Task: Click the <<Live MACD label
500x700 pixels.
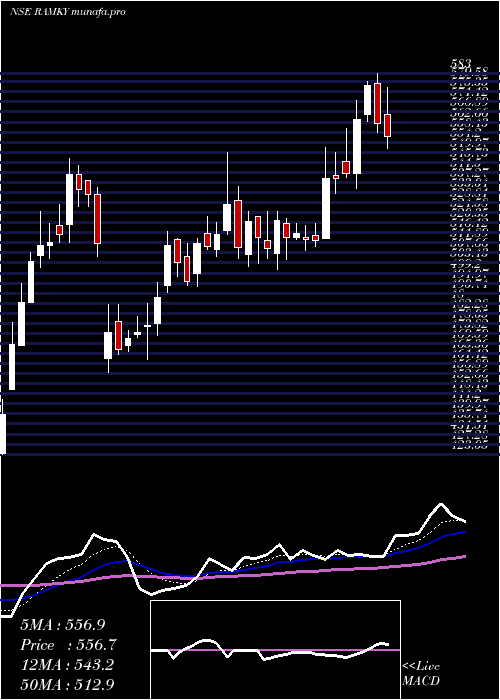Action: 421,673
